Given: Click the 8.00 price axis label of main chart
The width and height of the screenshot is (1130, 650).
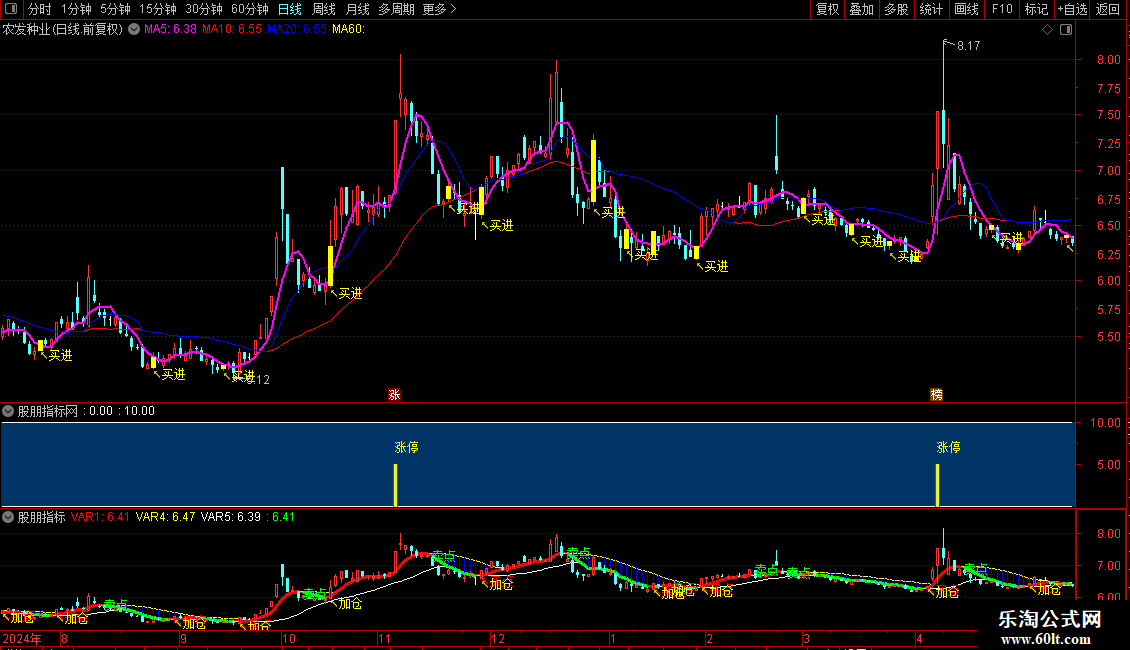Looking at the screenshot, I should tap(1108, 60).
